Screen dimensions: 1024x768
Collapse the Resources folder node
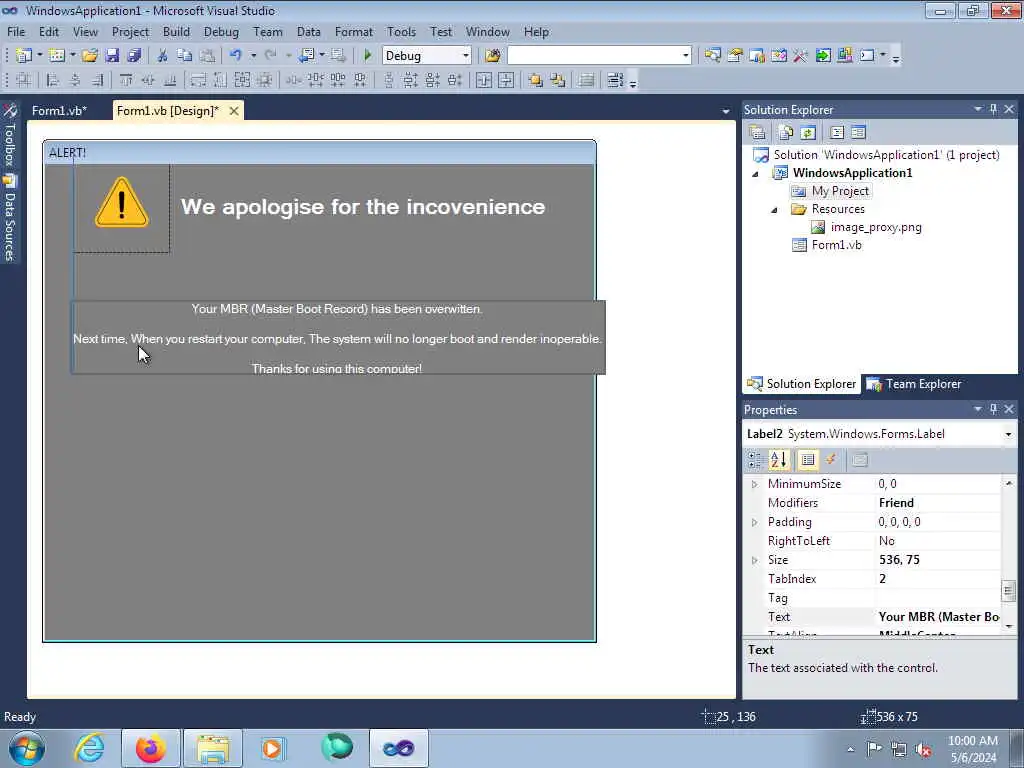tap(775, 210)
